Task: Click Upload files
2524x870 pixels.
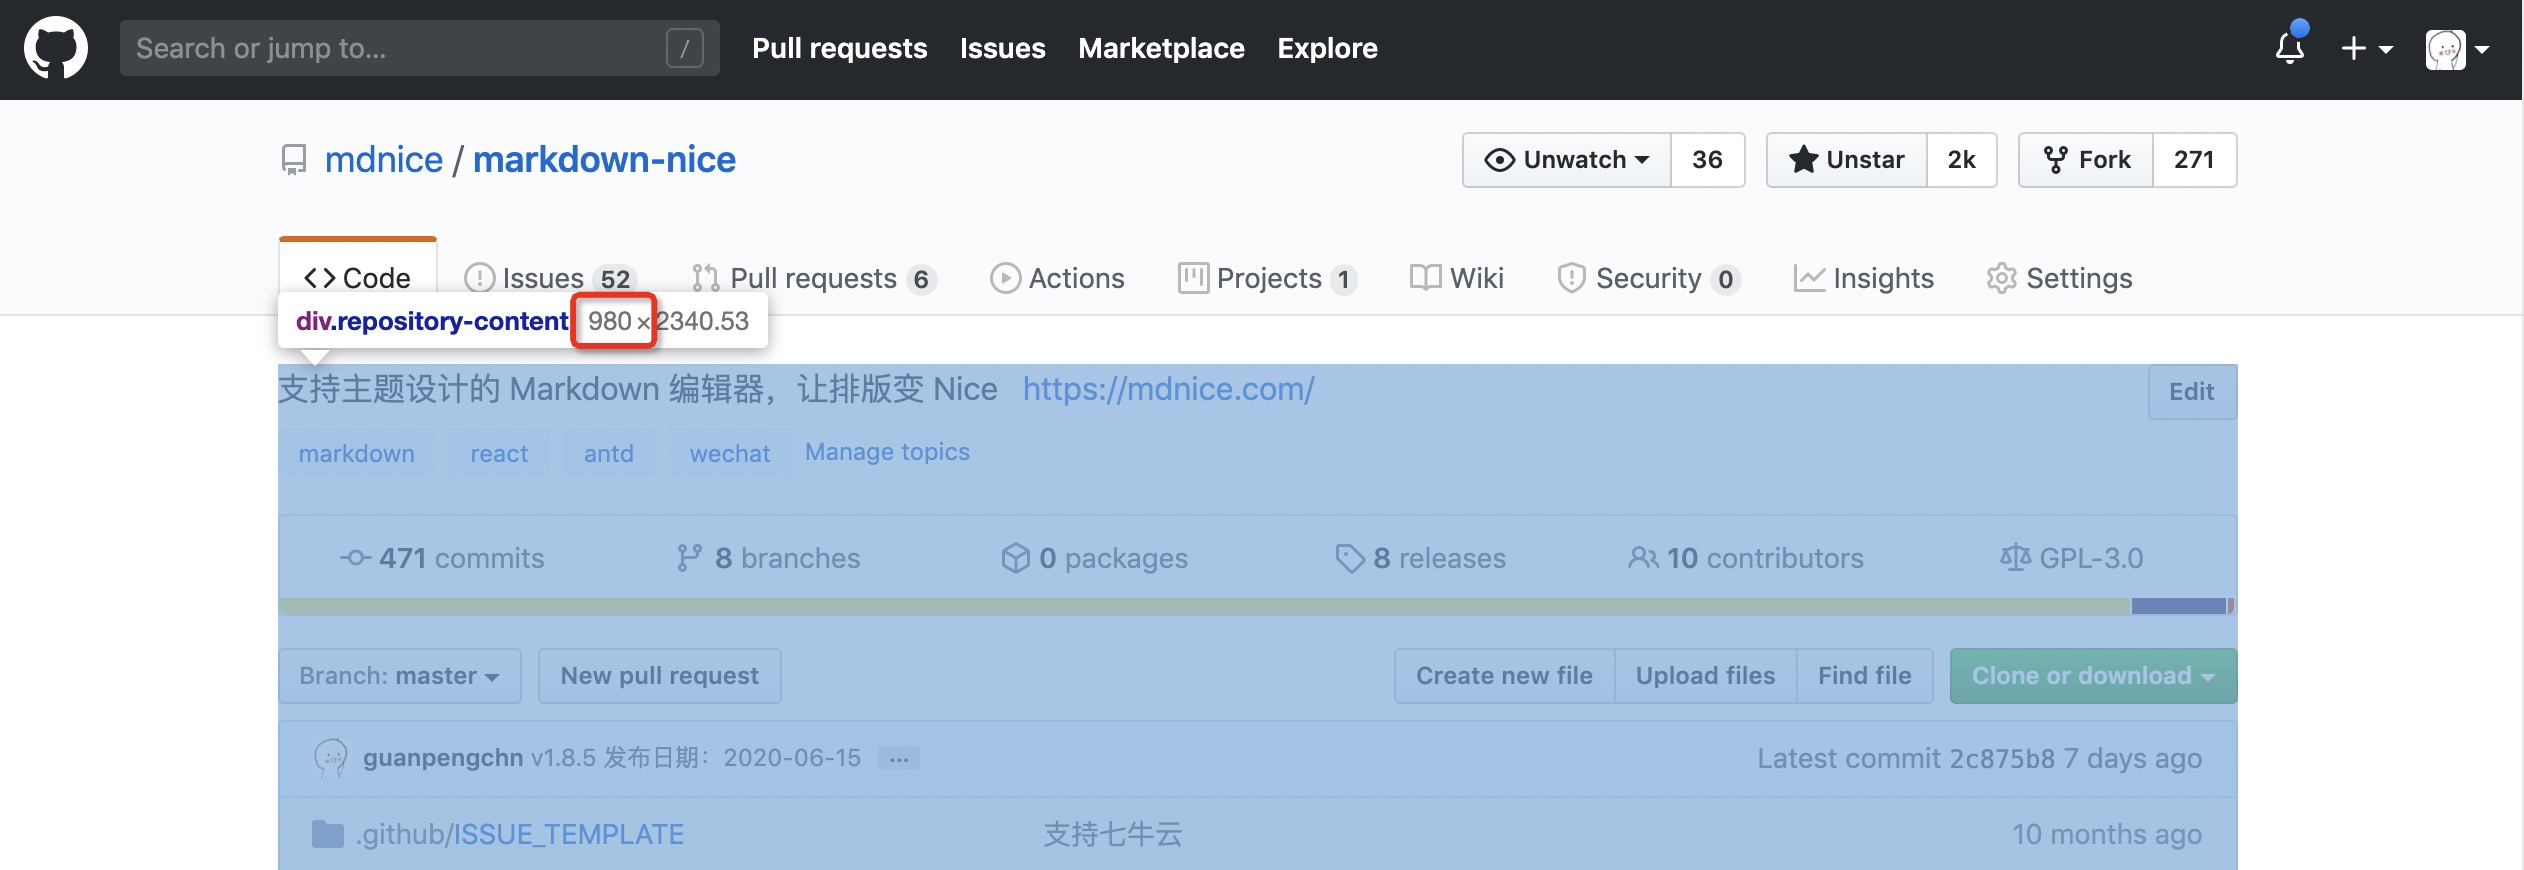Action: click(x=1706, y=676)
